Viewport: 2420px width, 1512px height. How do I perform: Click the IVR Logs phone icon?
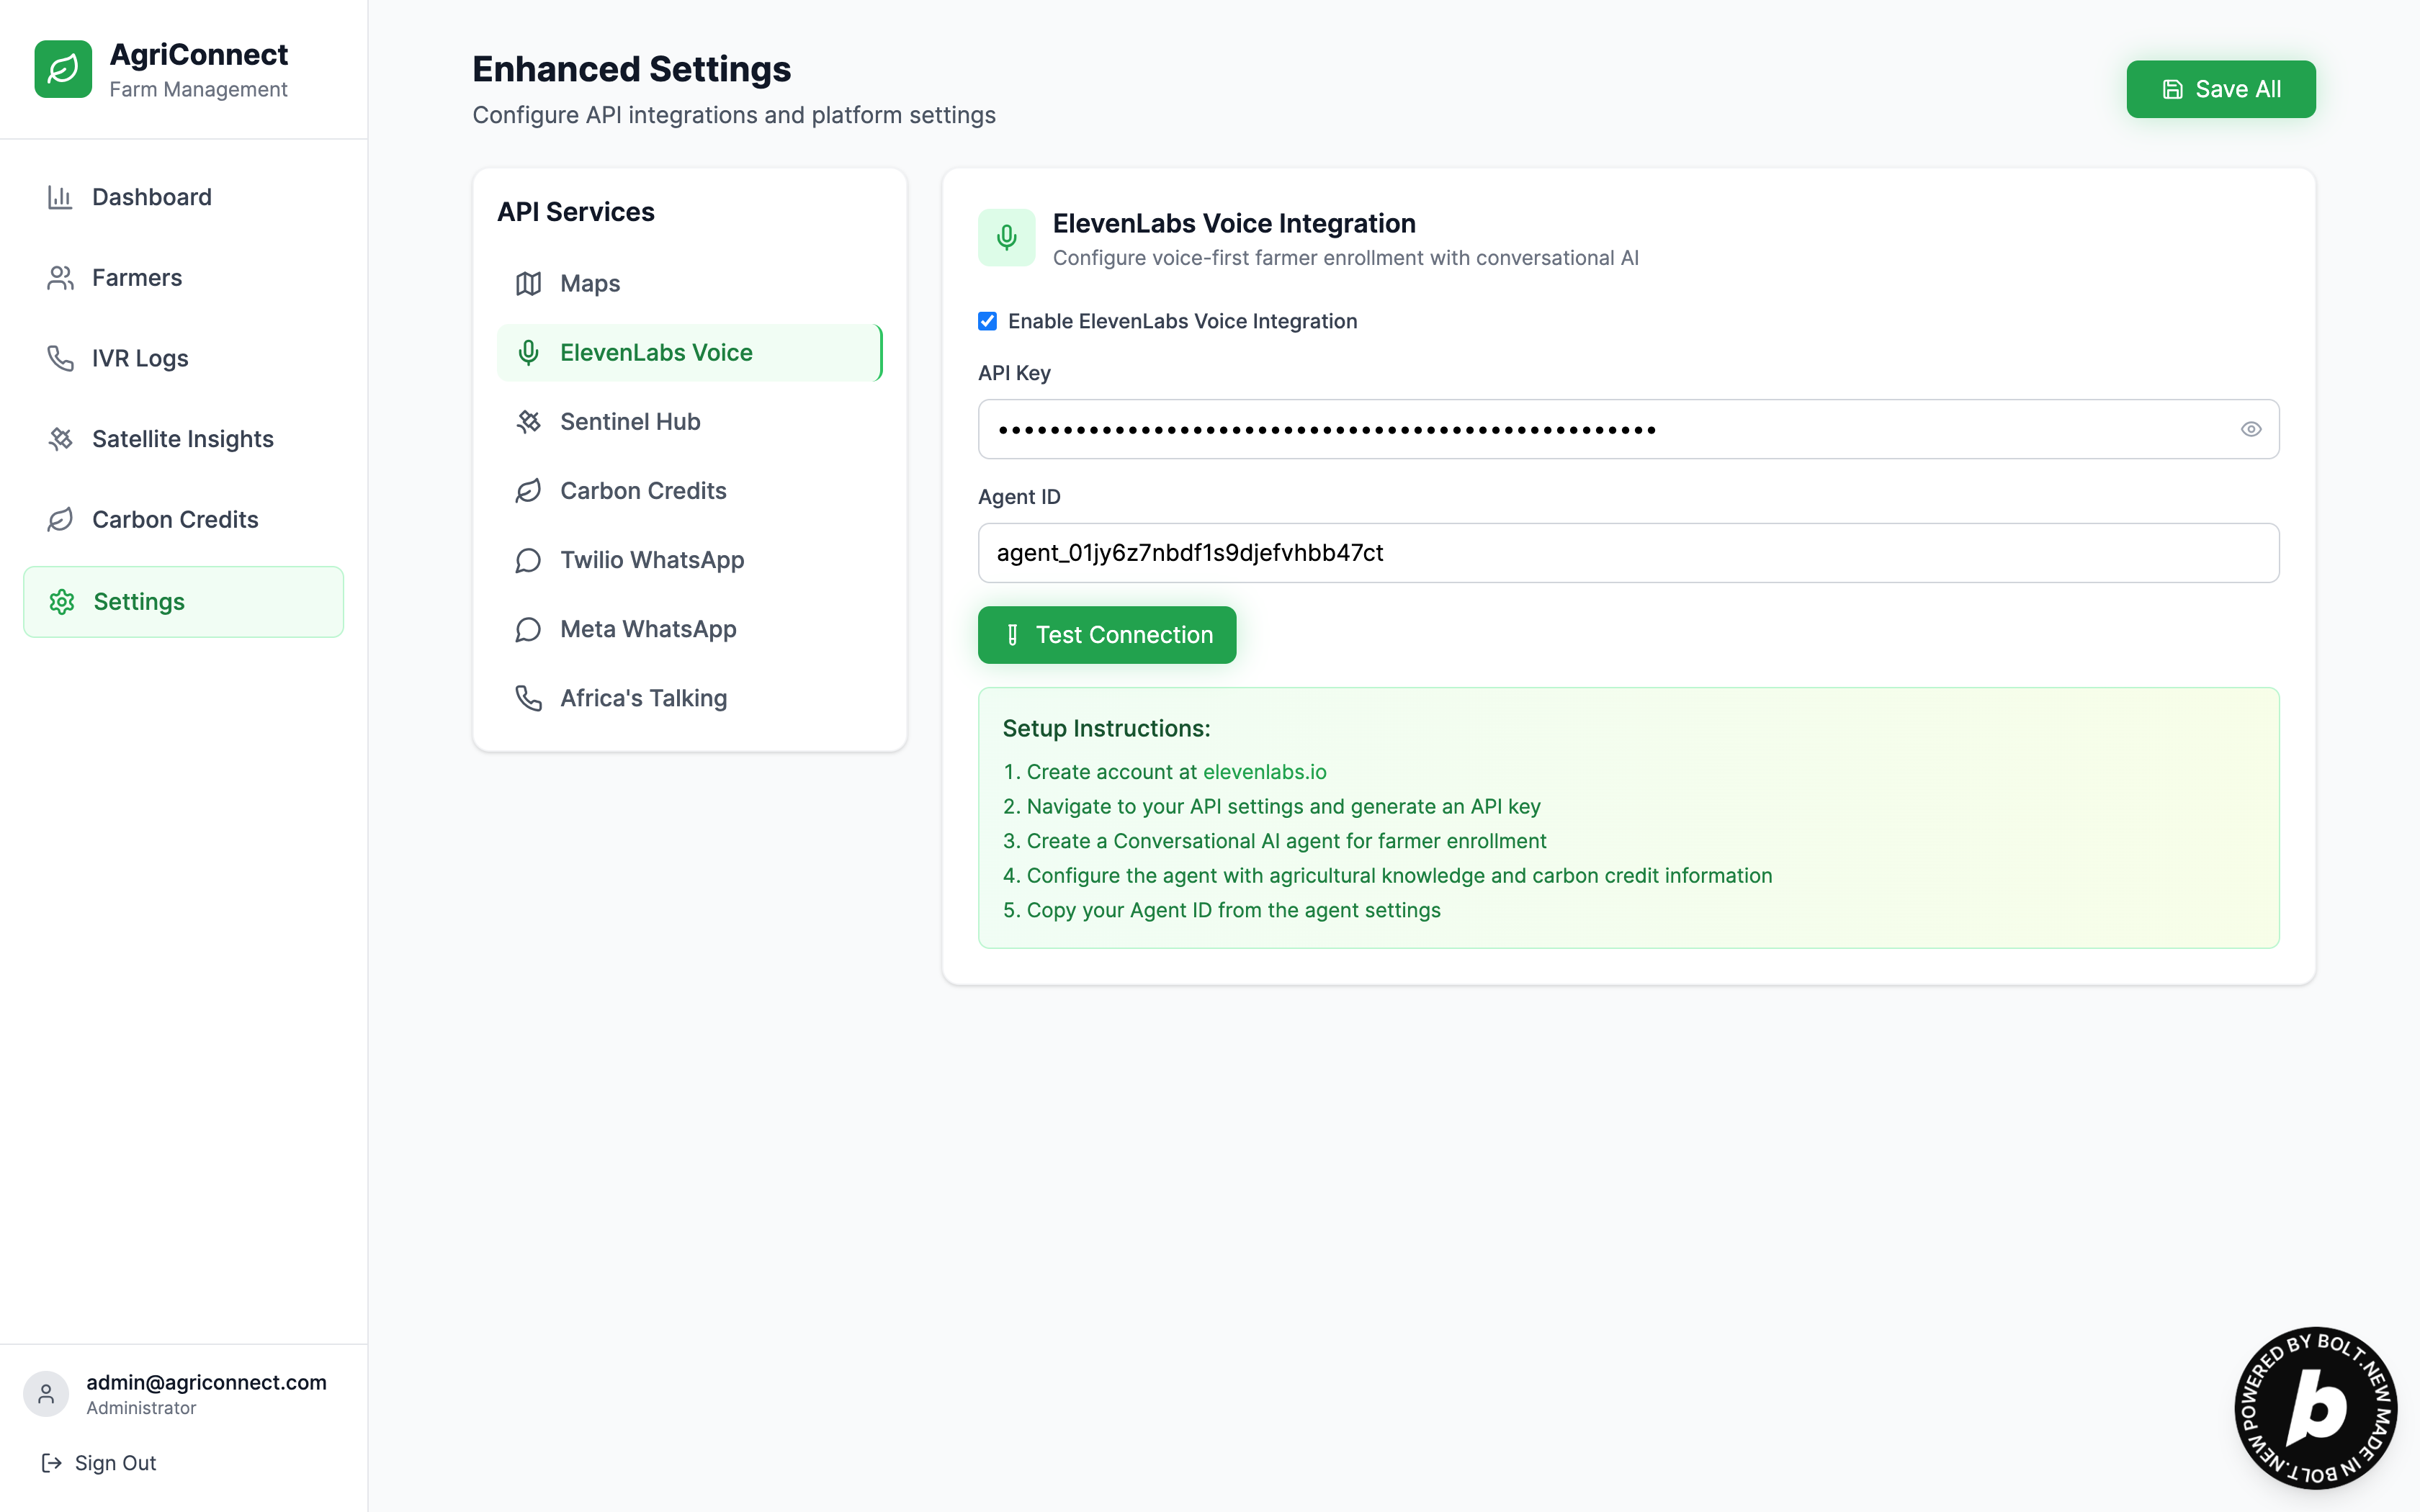coord(60,358)
